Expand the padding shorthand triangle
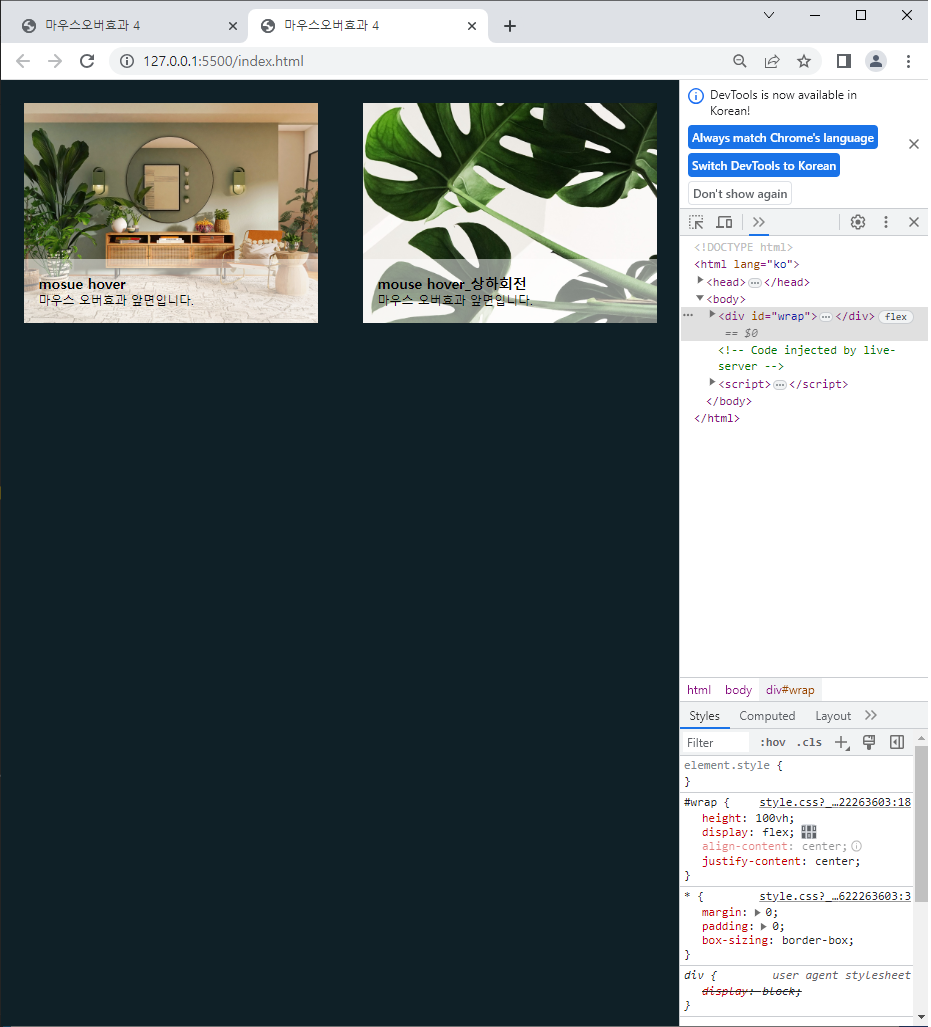 [x=764, y=927]
